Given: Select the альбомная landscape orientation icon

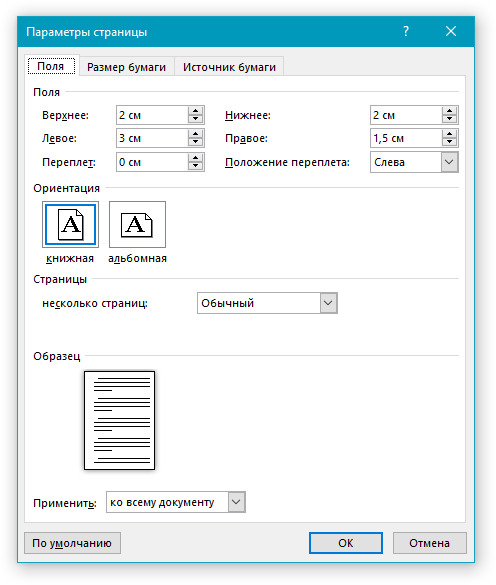Looking at the screenshot, I should 137,225.
